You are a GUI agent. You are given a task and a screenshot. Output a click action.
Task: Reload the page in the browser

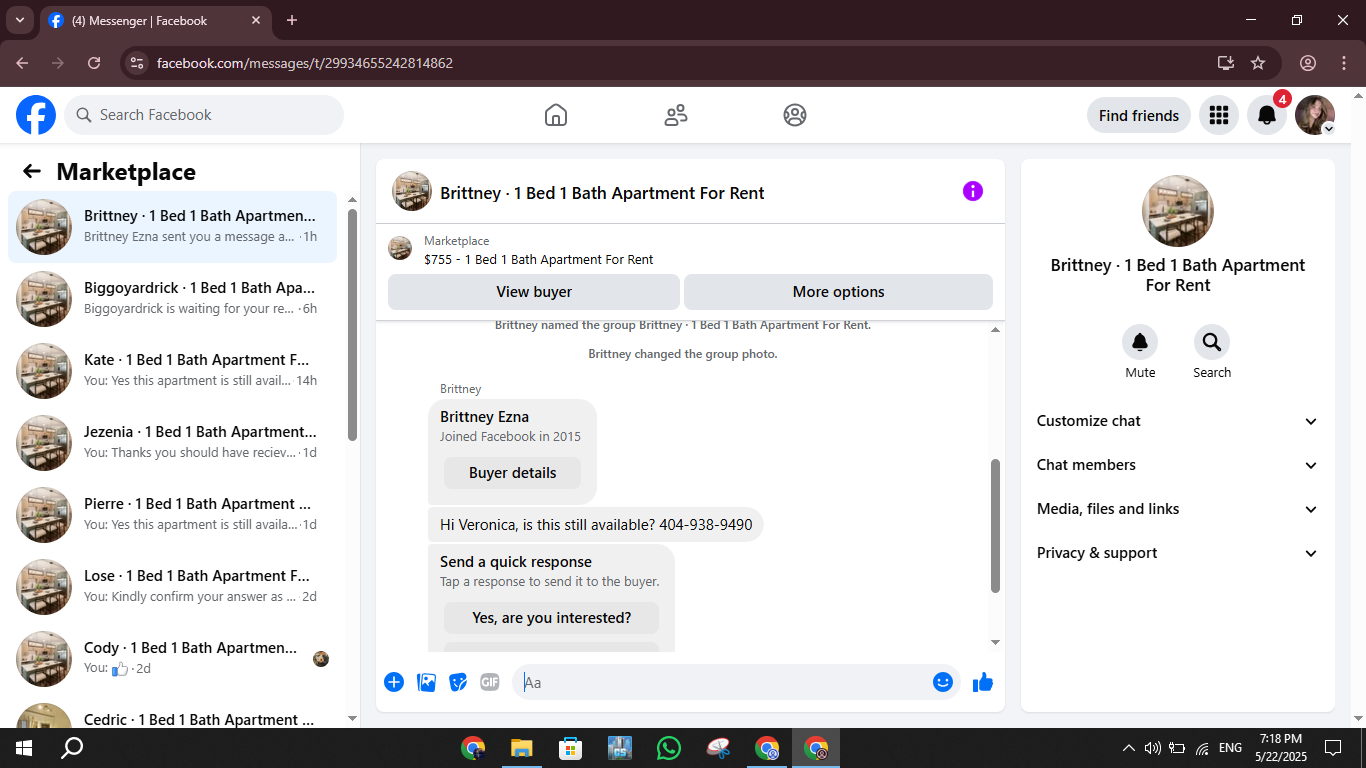(x=94, y=63)
